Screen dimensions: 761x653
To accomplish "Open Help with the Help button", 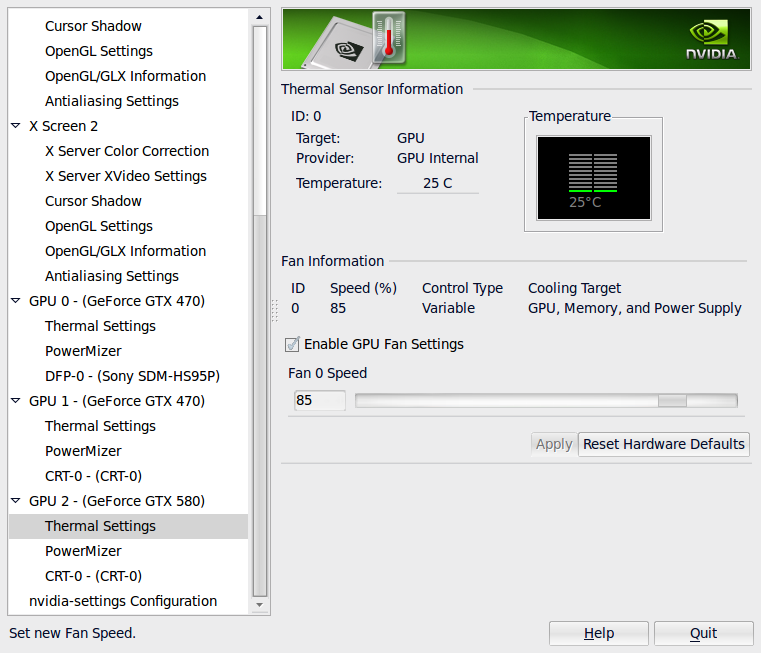I will pyautogui.click(x=598, y=633).
